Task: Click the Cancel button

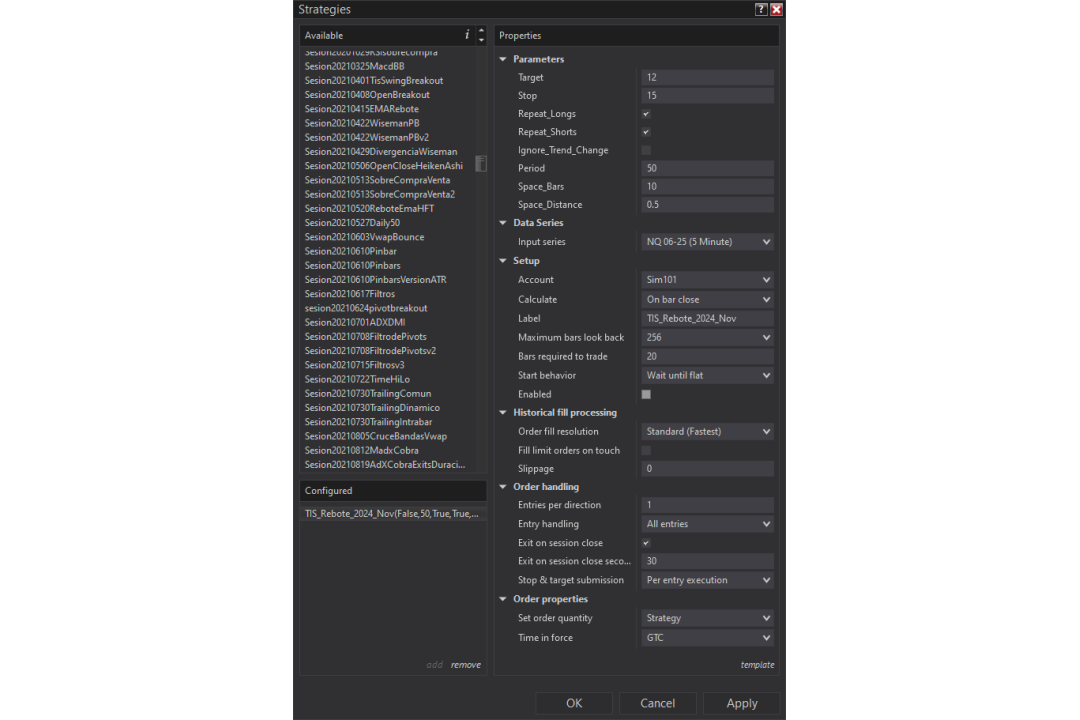Action: click(x=658, y=703)
